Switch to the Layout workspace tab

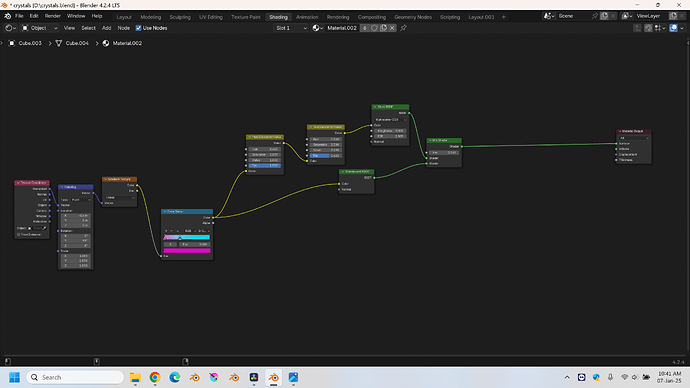(124, 17)
